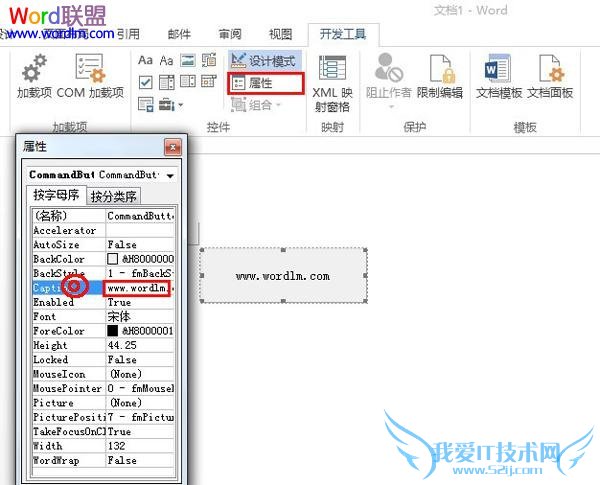Click the Font 宋体 value

[x=140, y=317]
